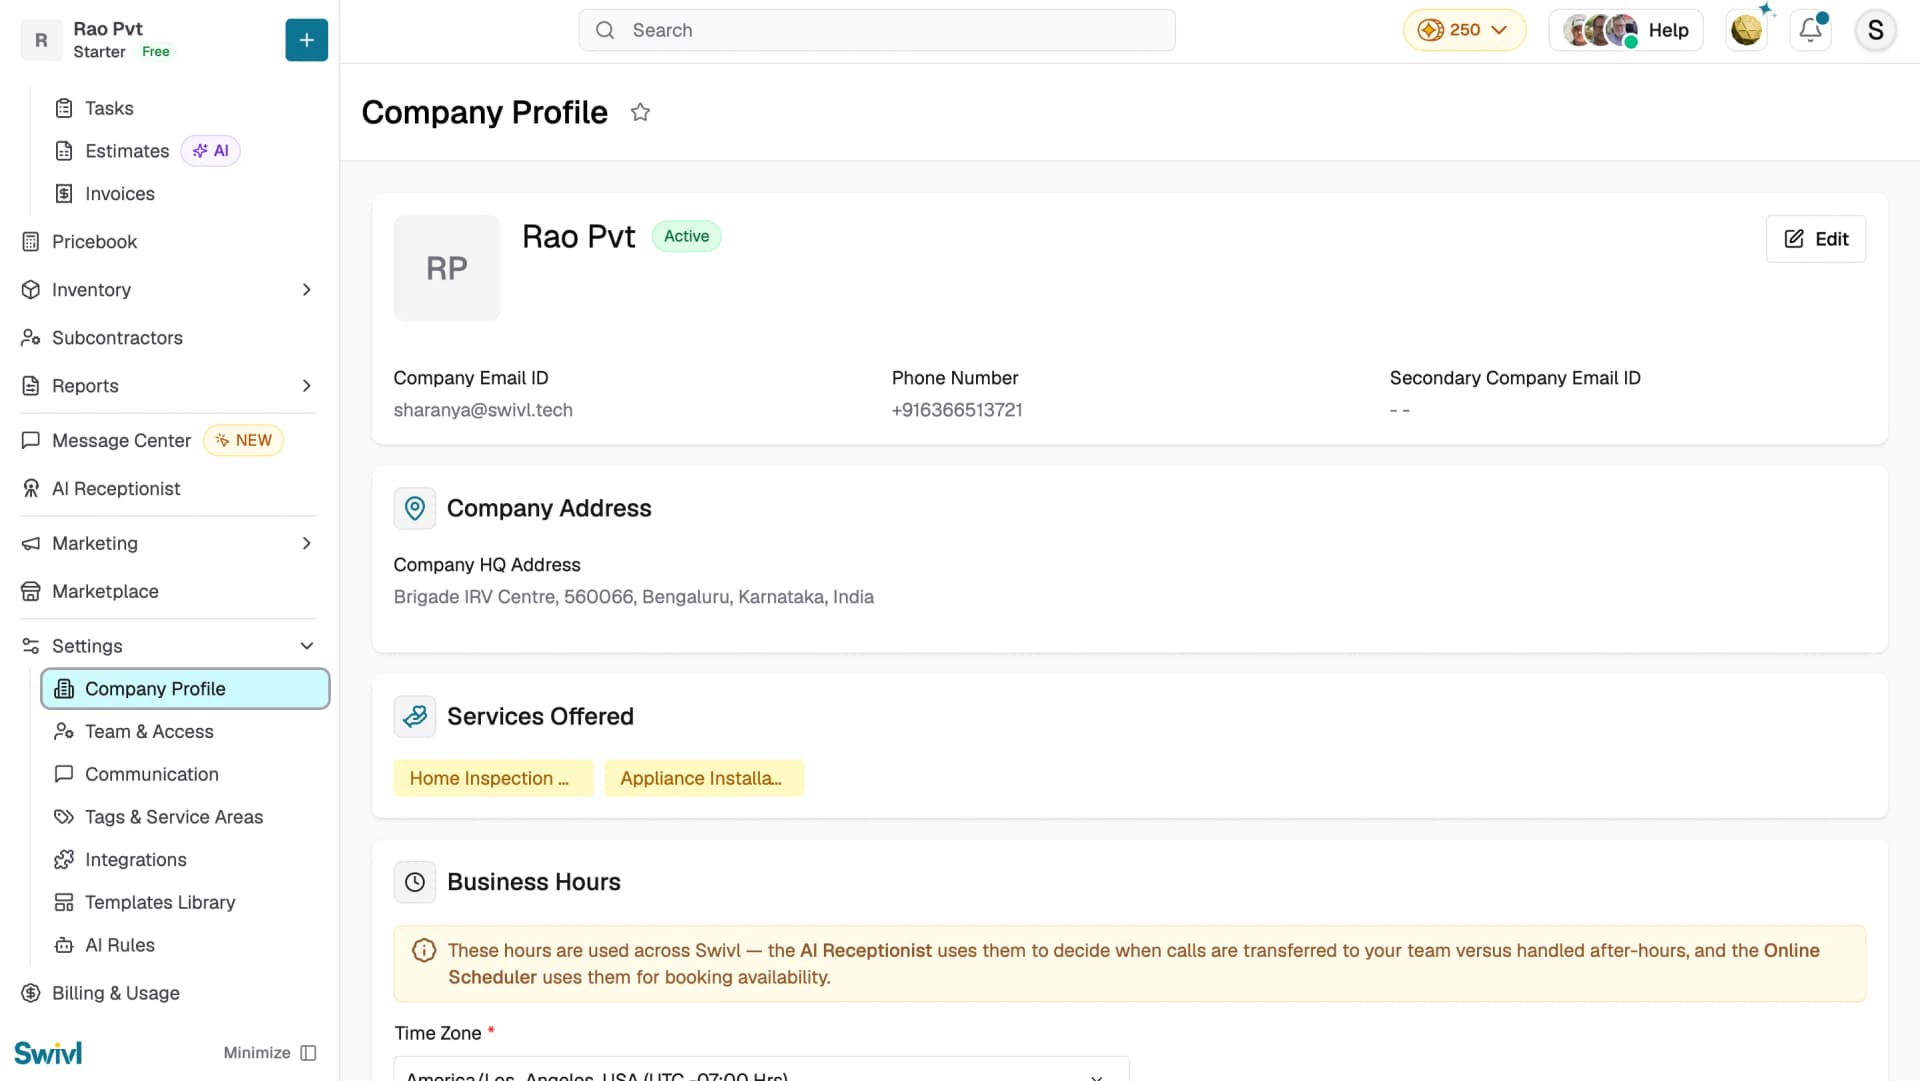Open Integrations settings
Image resolution: width=1920 pixels, height=1081 pixels.
(x=135, y=860)
